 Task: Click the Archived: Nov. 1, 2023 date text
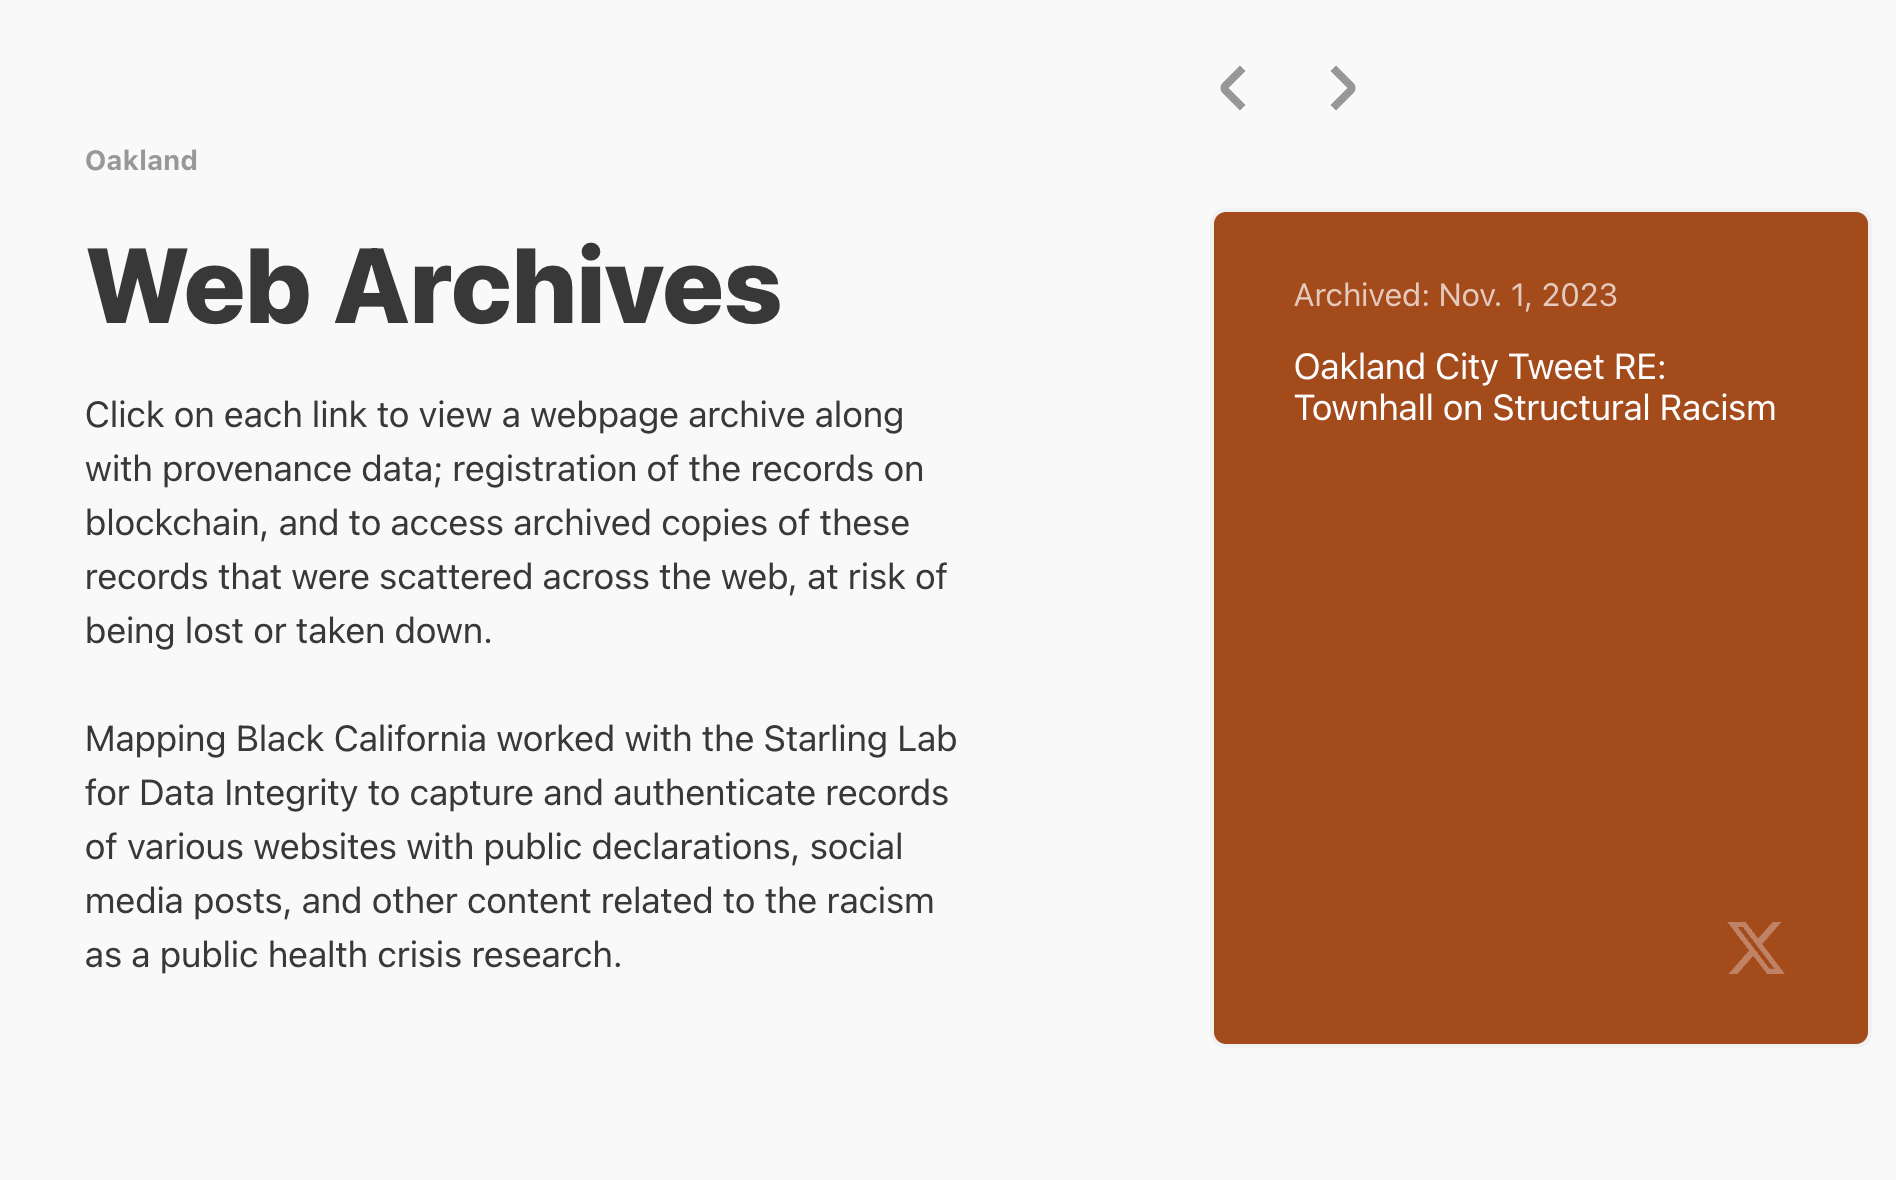point(1455,295)
